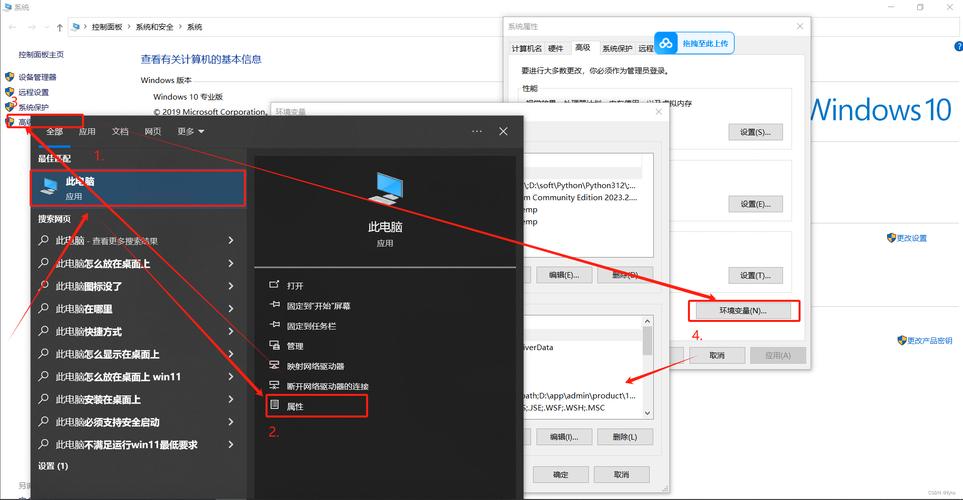Click the 断开网络驱动器的连接 icon
This screenshot has width=963, height=500.
coord(275,386)
